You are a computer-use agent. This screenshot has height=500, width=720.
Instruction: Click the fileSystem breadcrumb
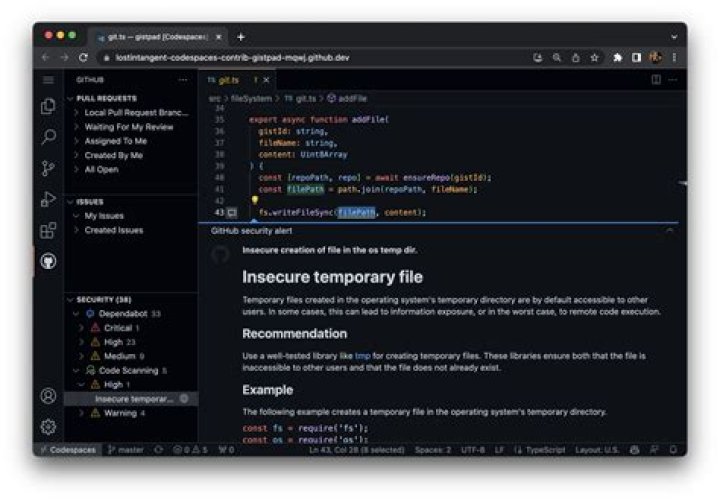pos(251,98)
